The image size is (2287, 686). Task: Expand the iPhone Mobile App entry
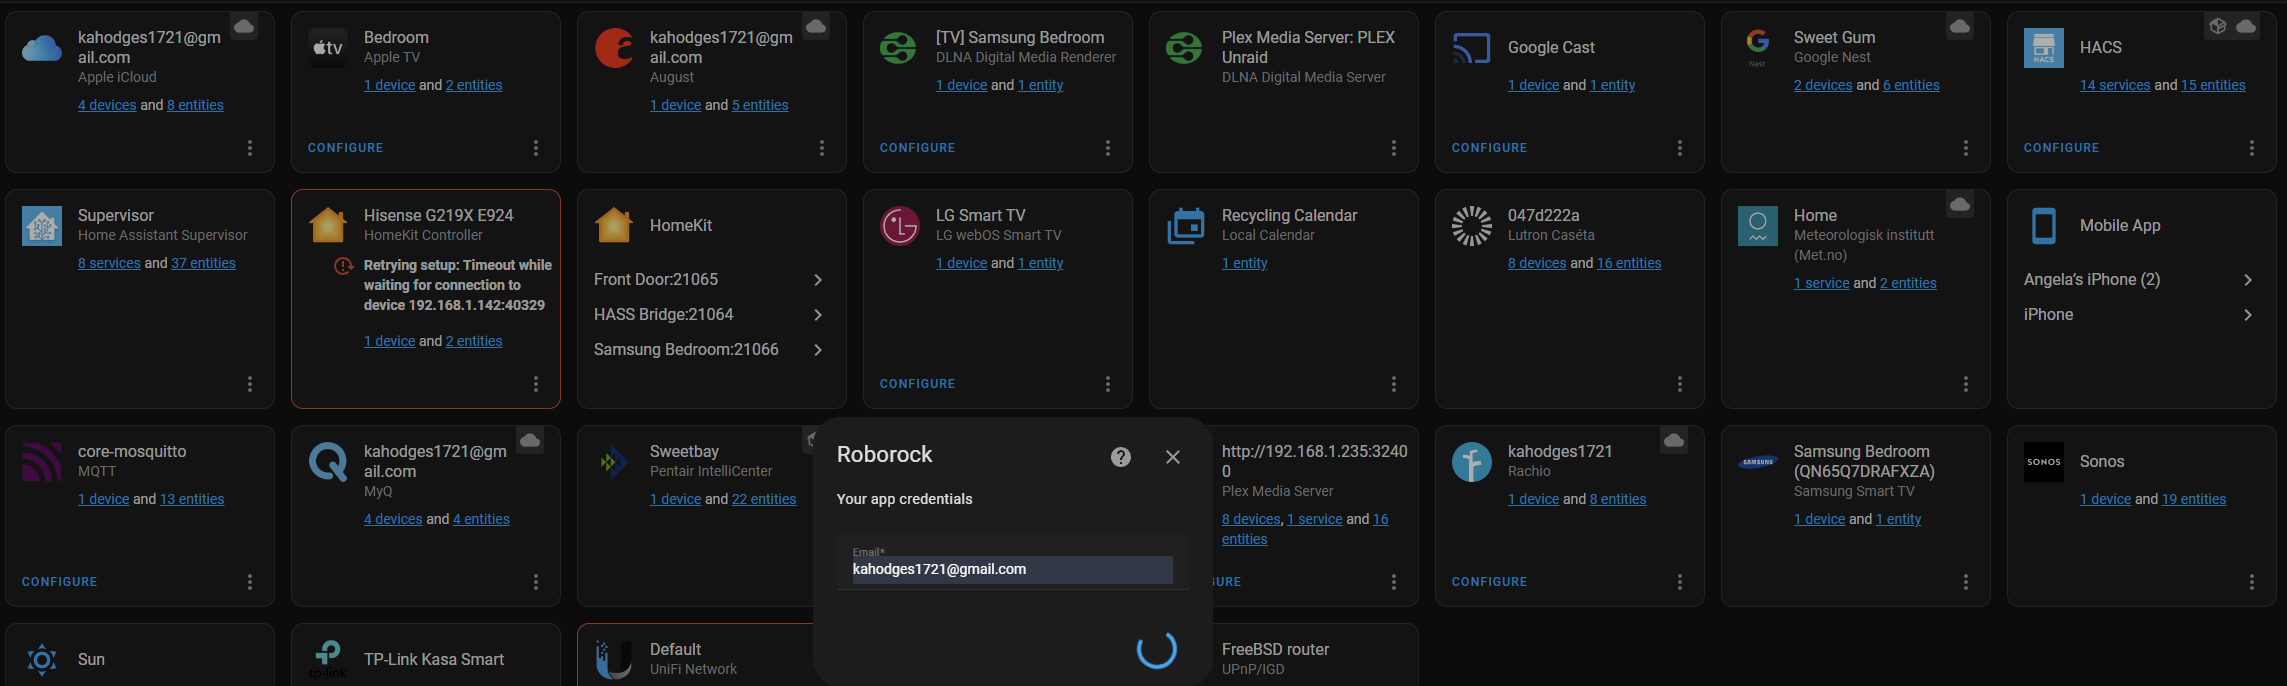pos(2142,315)
